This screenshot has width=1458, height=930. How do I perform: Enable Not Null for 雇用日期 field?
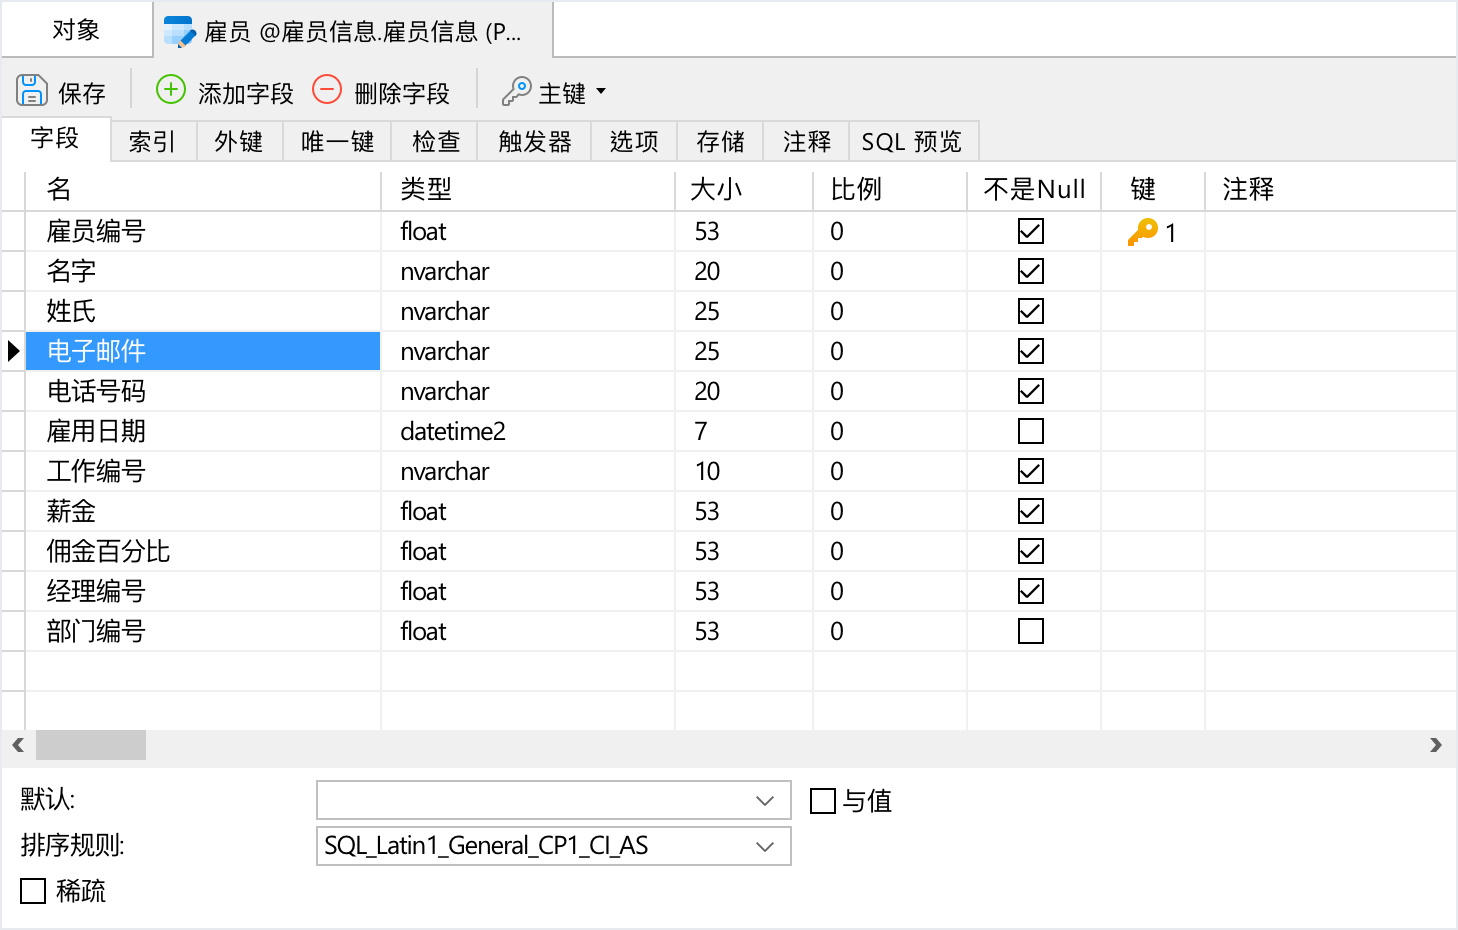click(1030, 431)
